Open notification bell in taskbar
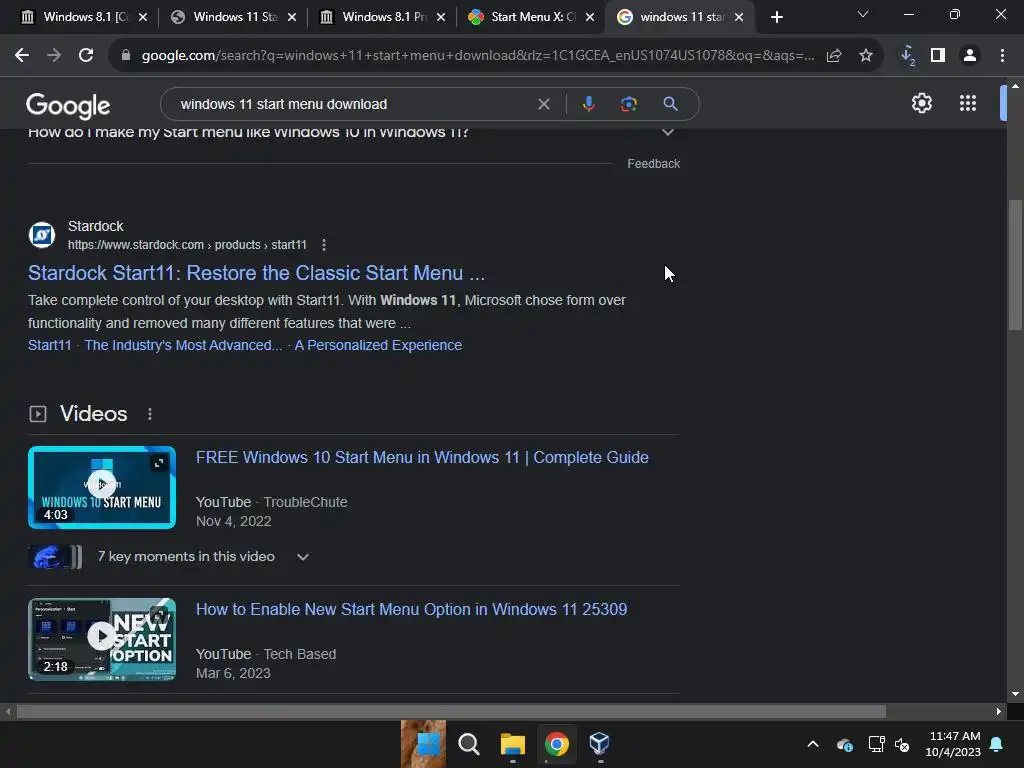This screenshot has width=1024, height=768. (997, 744)
